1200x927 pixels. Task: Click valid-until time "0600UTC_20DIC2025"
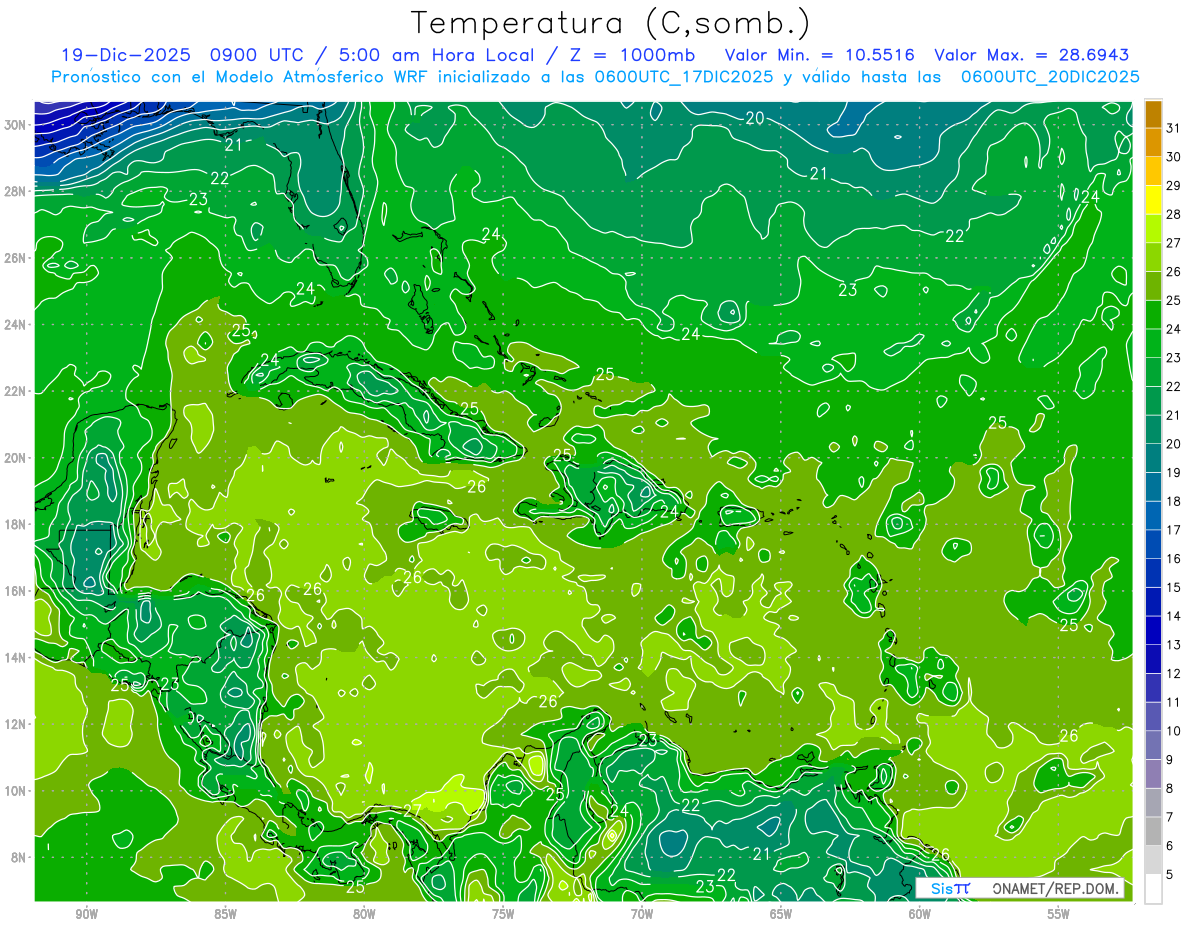click(1050, 77)
